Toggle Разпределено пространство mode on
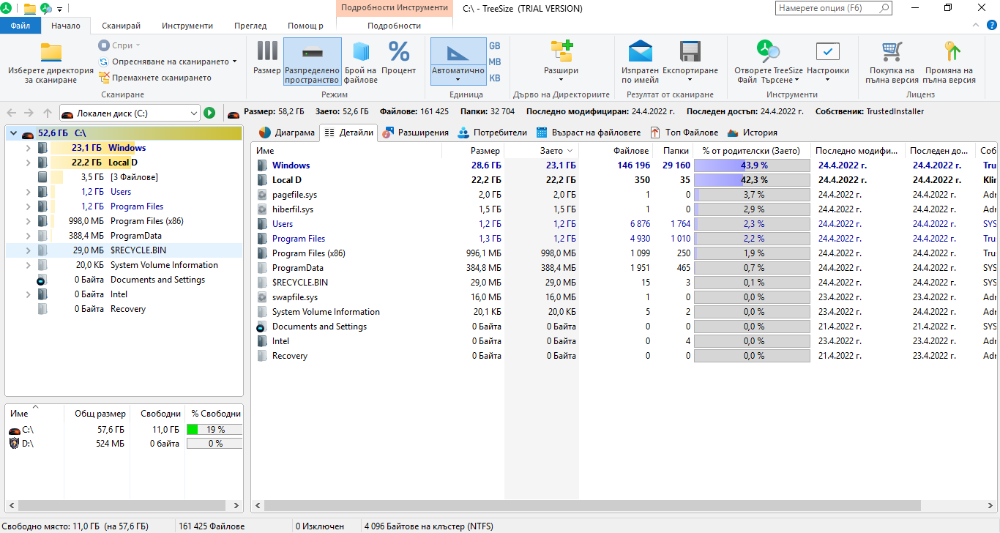 coord(312,61)
